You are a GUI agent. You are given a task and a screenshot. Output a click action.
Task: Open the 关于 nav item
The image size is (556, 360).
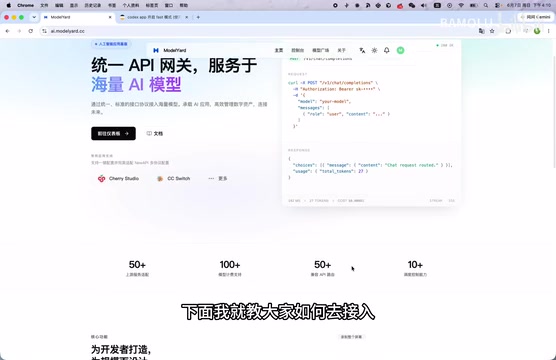[341, 50]
